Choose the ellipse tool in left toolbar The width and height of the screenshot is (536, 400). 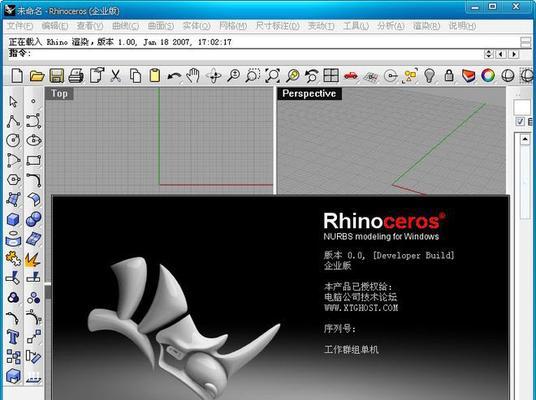(34, 140)
